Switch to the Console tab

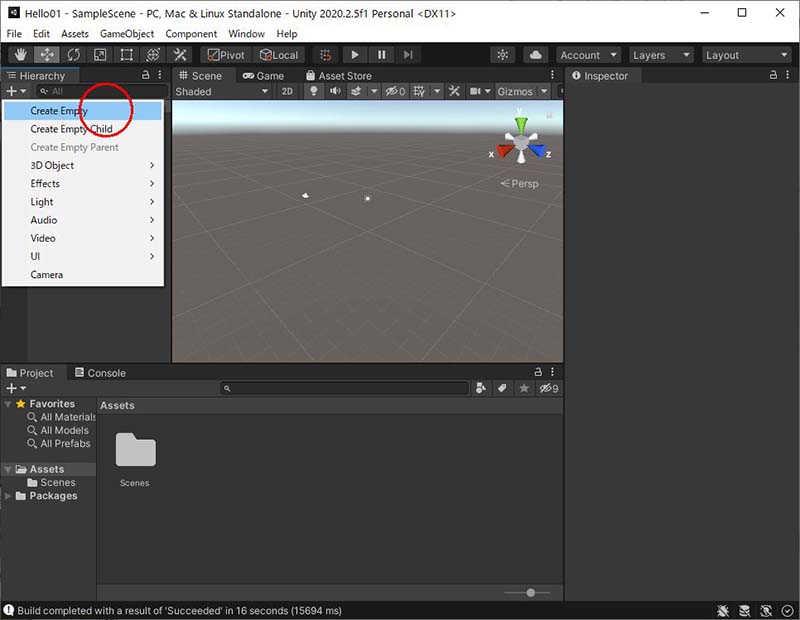[x=101, y=373]
